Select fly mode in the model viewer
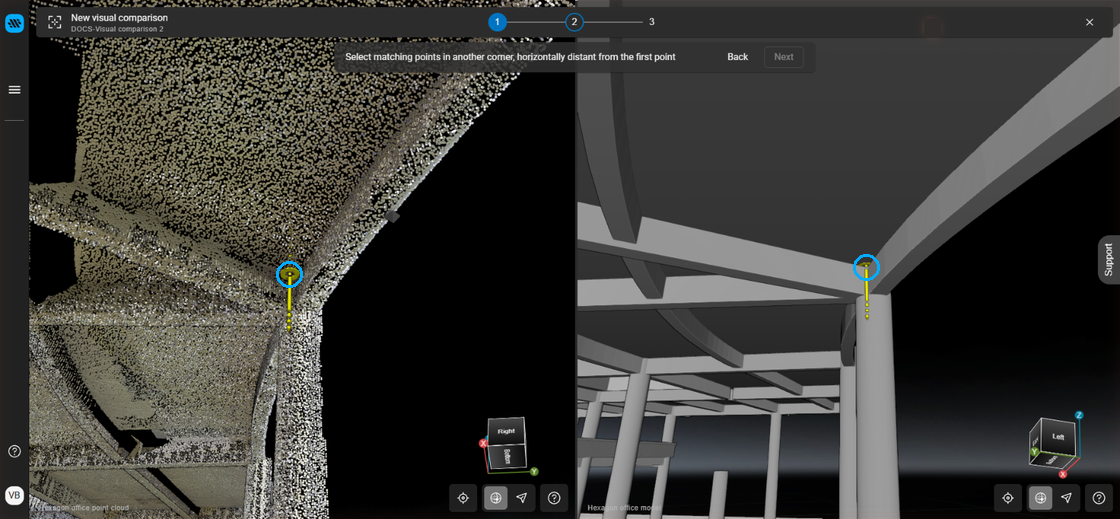 pos(1066,498)
